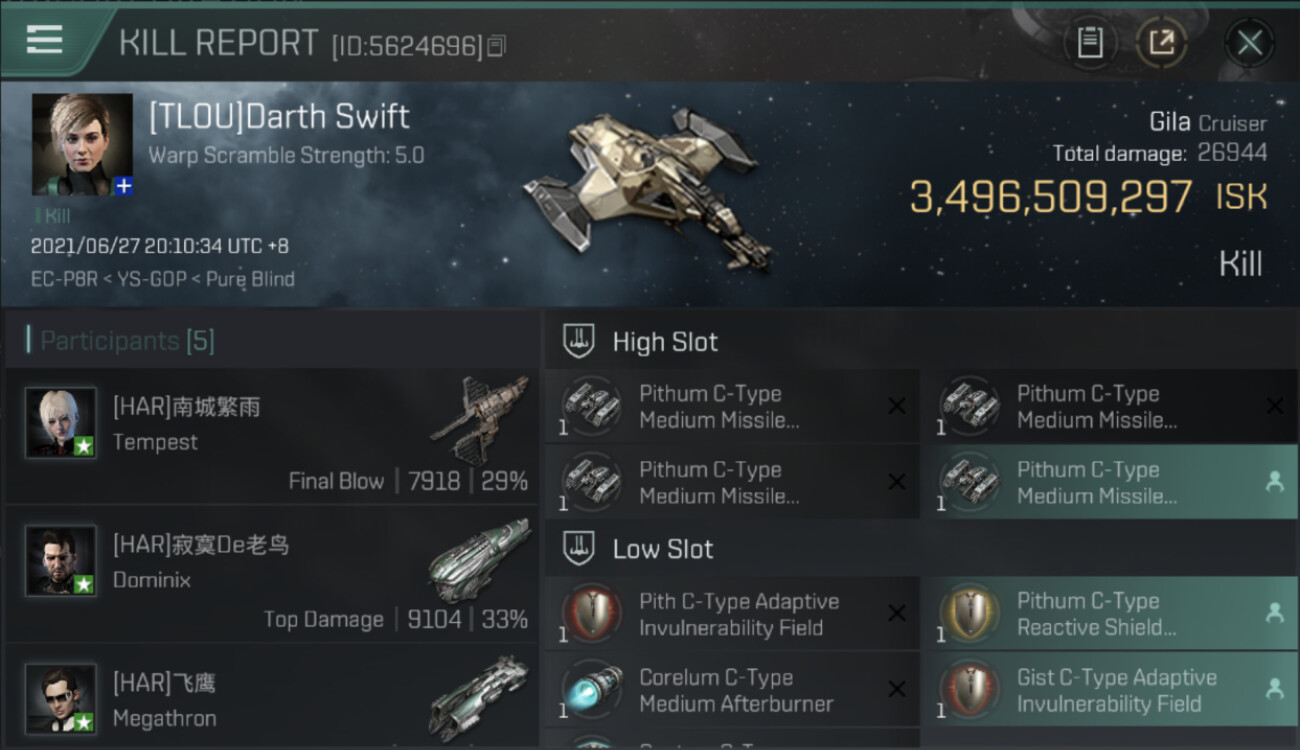Click the X on first Medium Missile launcher
Image resolution: width=1300 pixels, height=750 pixels.
click(x=897, y=406)
